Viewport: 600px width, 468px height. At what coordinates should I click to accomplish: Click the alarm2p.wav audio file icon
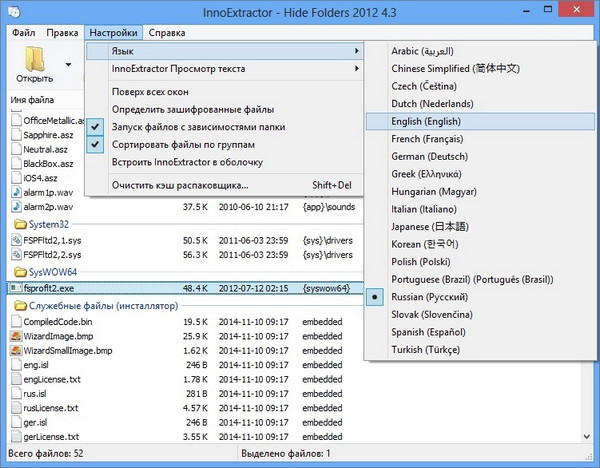pos(17,207)
